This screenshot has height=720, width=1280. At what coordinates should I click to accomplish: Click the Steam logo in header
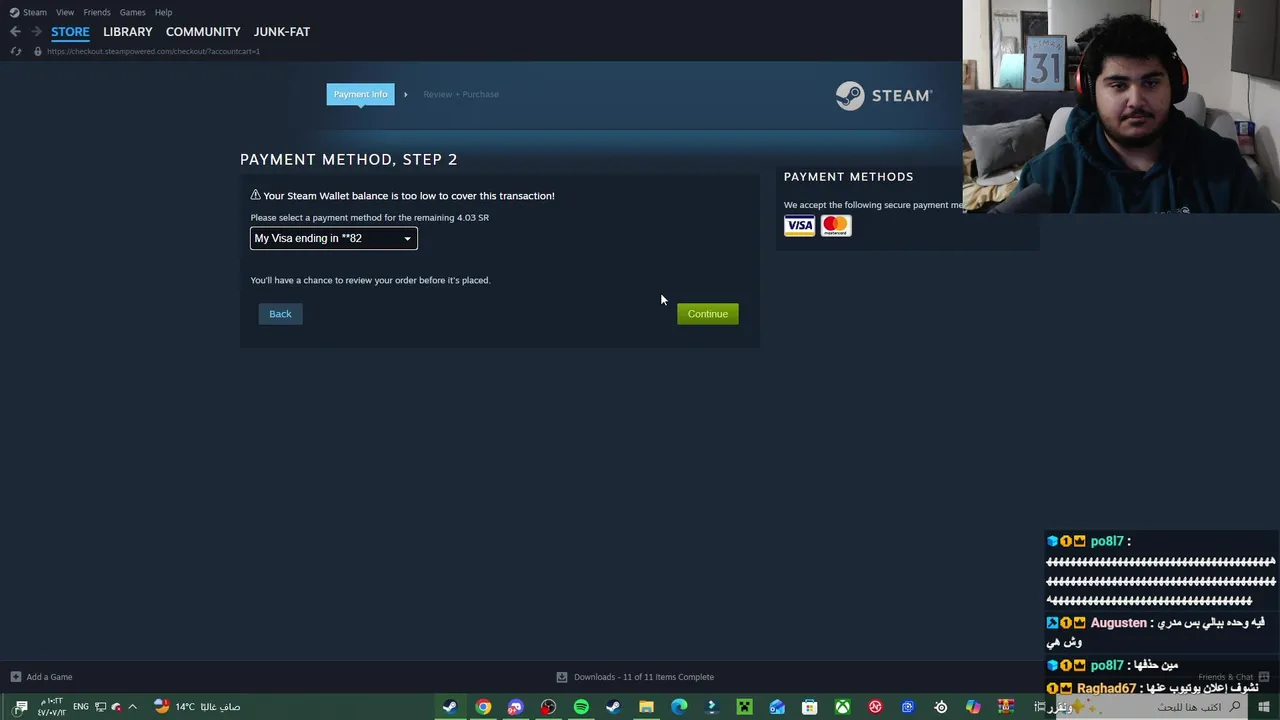point(884,95)
